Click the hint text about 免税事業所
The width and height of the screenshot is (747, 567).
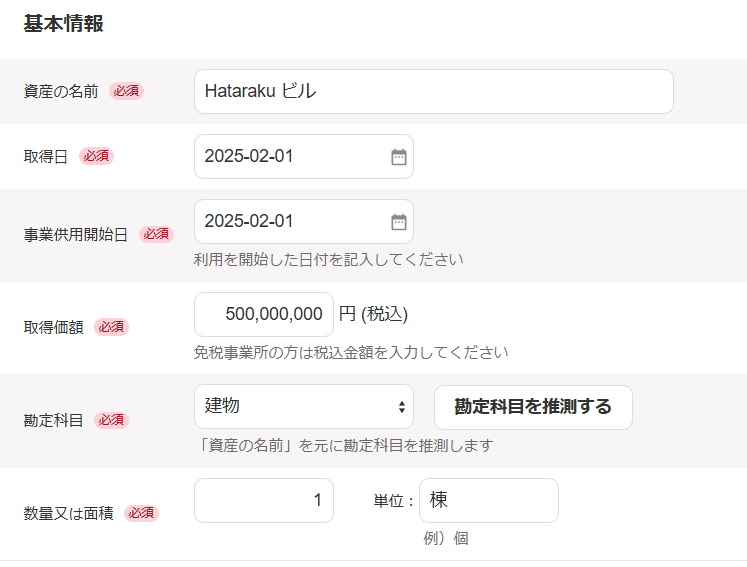pos(351,352)
